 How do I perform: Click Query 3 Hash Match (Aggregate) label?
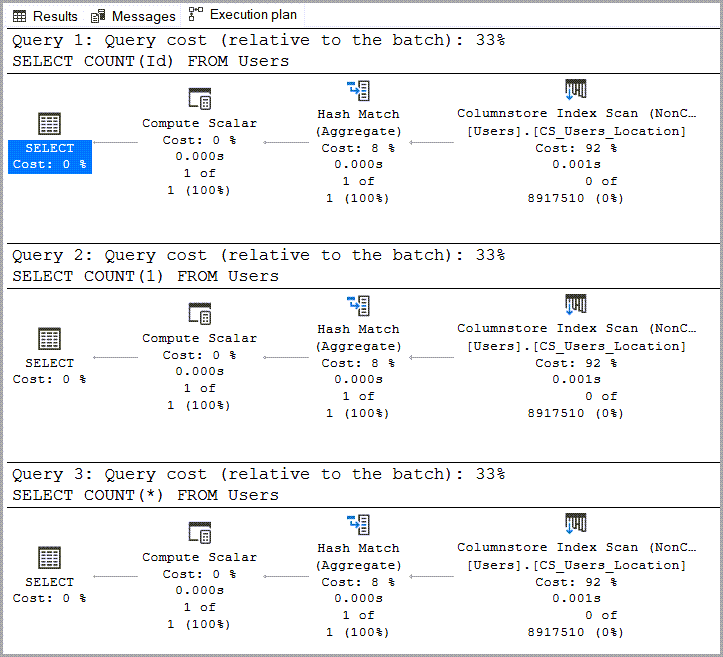(x=358, y=556)
